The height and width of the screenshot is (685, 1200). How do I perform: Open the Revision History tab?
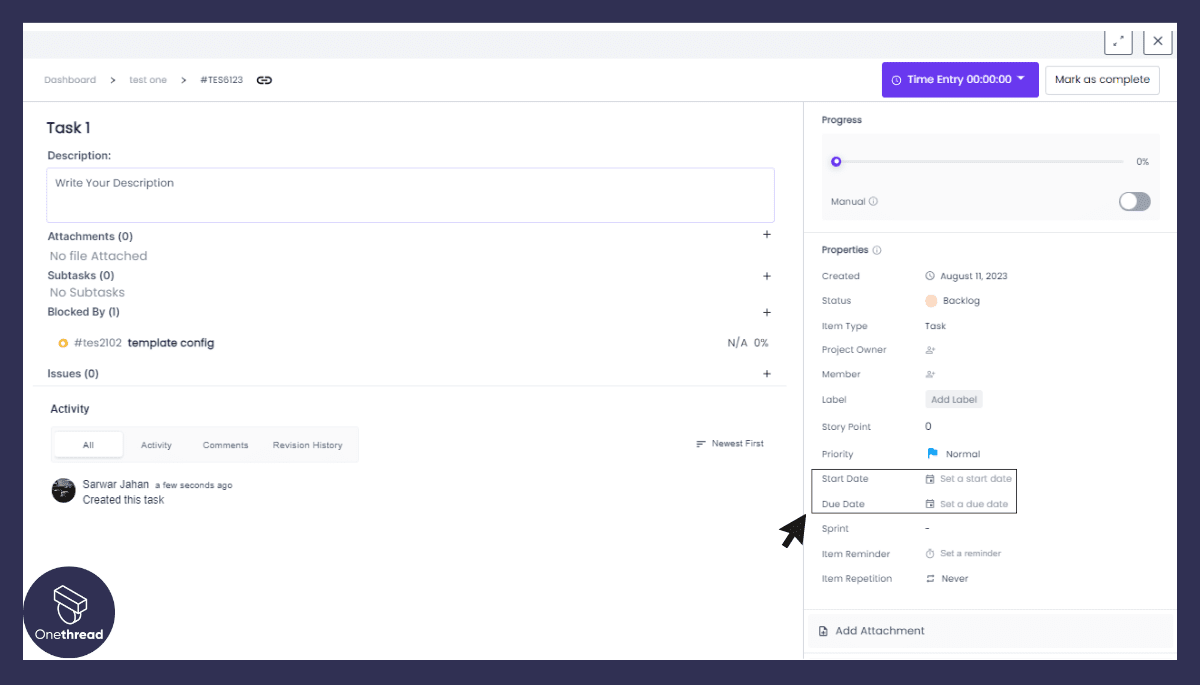(x=307, y=445)
